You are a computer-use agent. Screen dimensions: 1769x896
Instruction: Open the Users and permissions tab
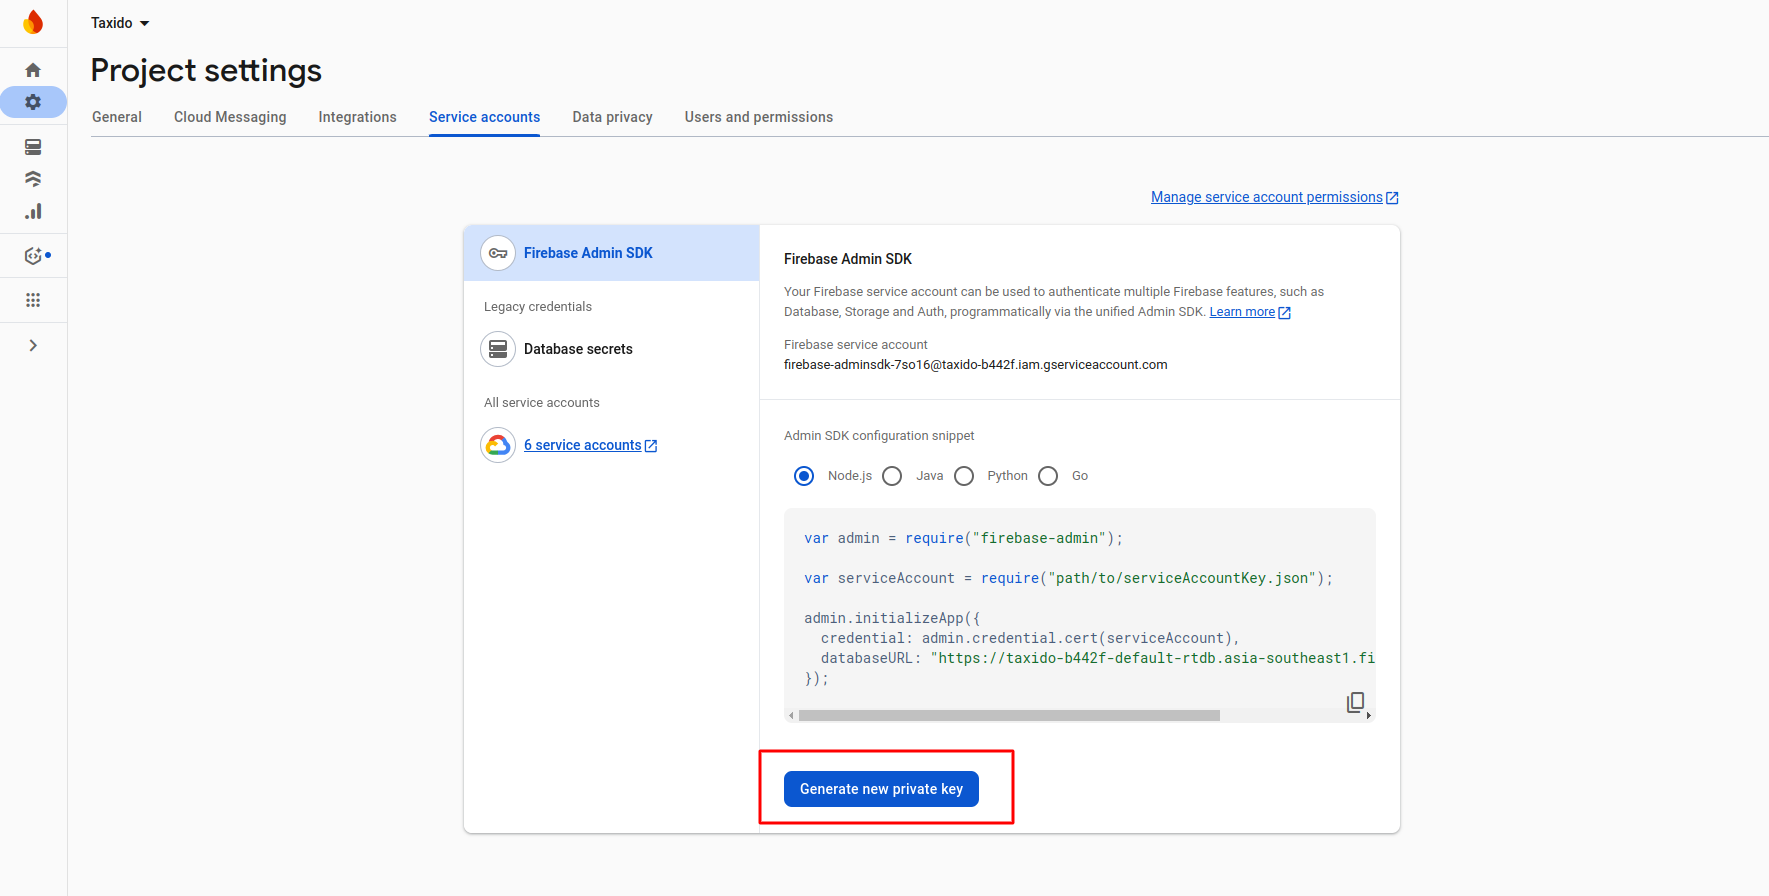tap(758, 117)
